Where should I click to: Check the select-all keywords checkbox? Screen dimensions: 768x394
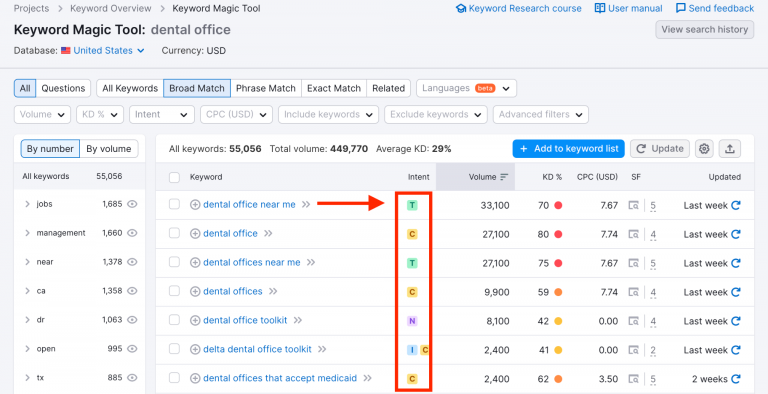coord(174,177)
